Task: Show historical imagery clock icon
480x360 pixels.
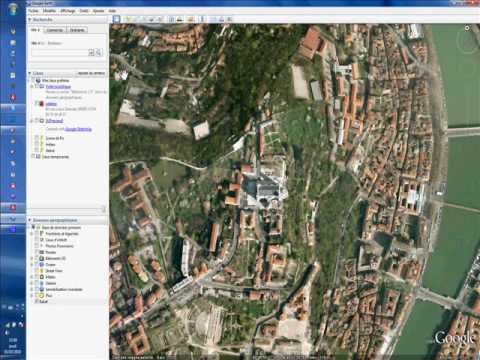Action: click(172, 19)
